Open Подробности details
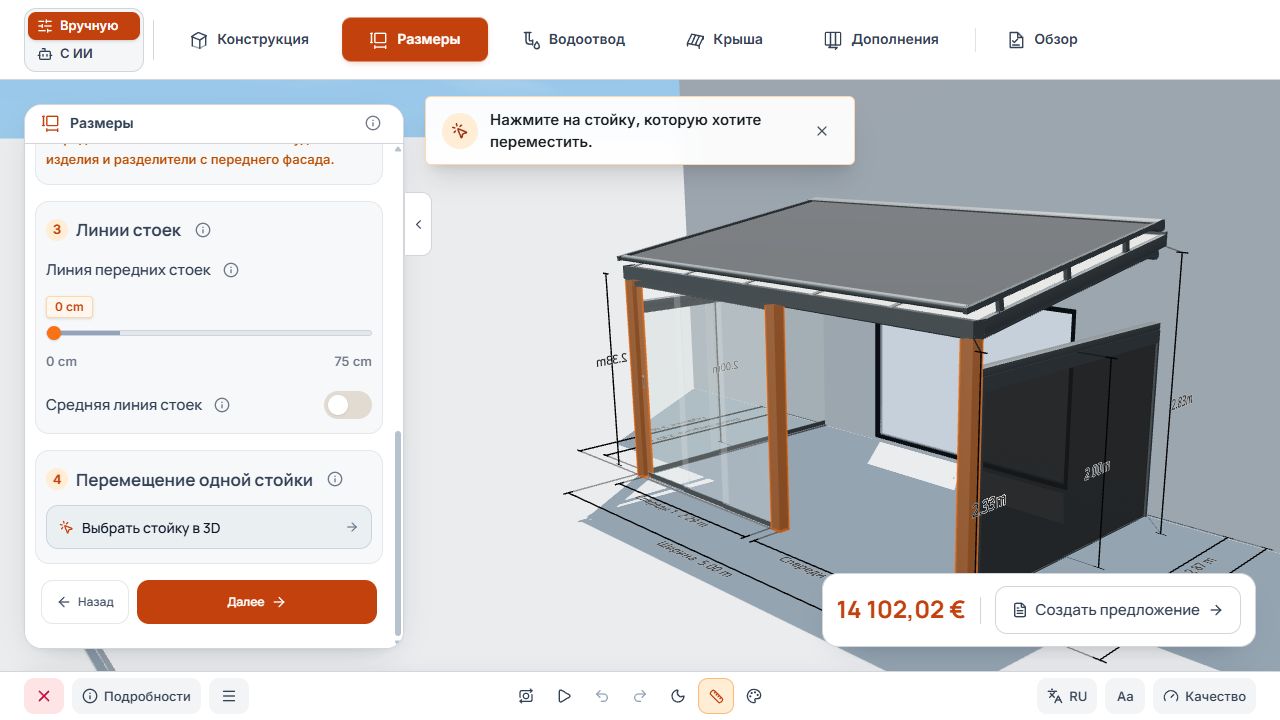 (136, 696)
